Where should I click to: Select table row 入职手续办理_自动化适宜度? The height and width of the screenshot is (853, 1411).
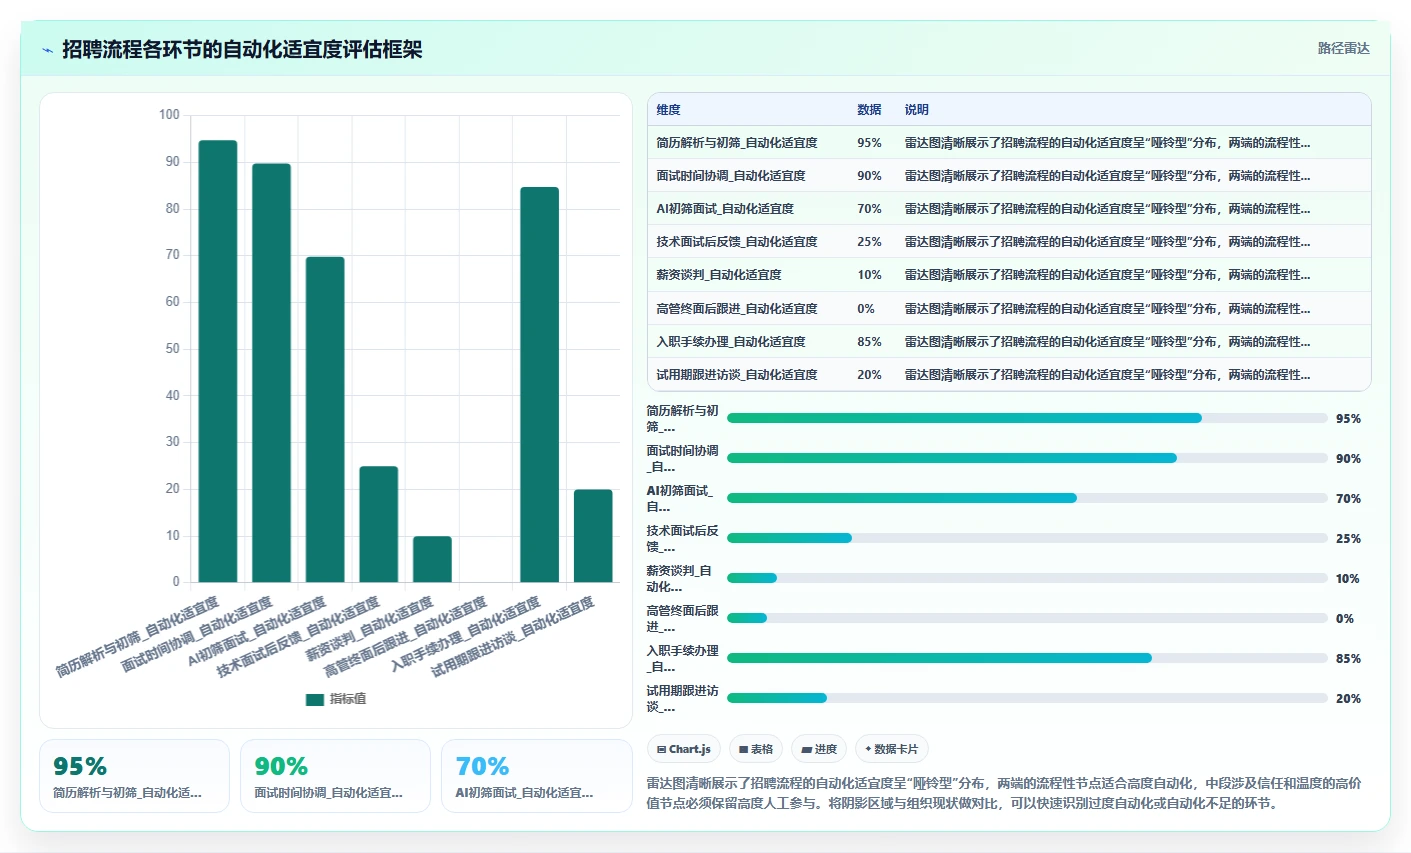[x=1009, y=342]
